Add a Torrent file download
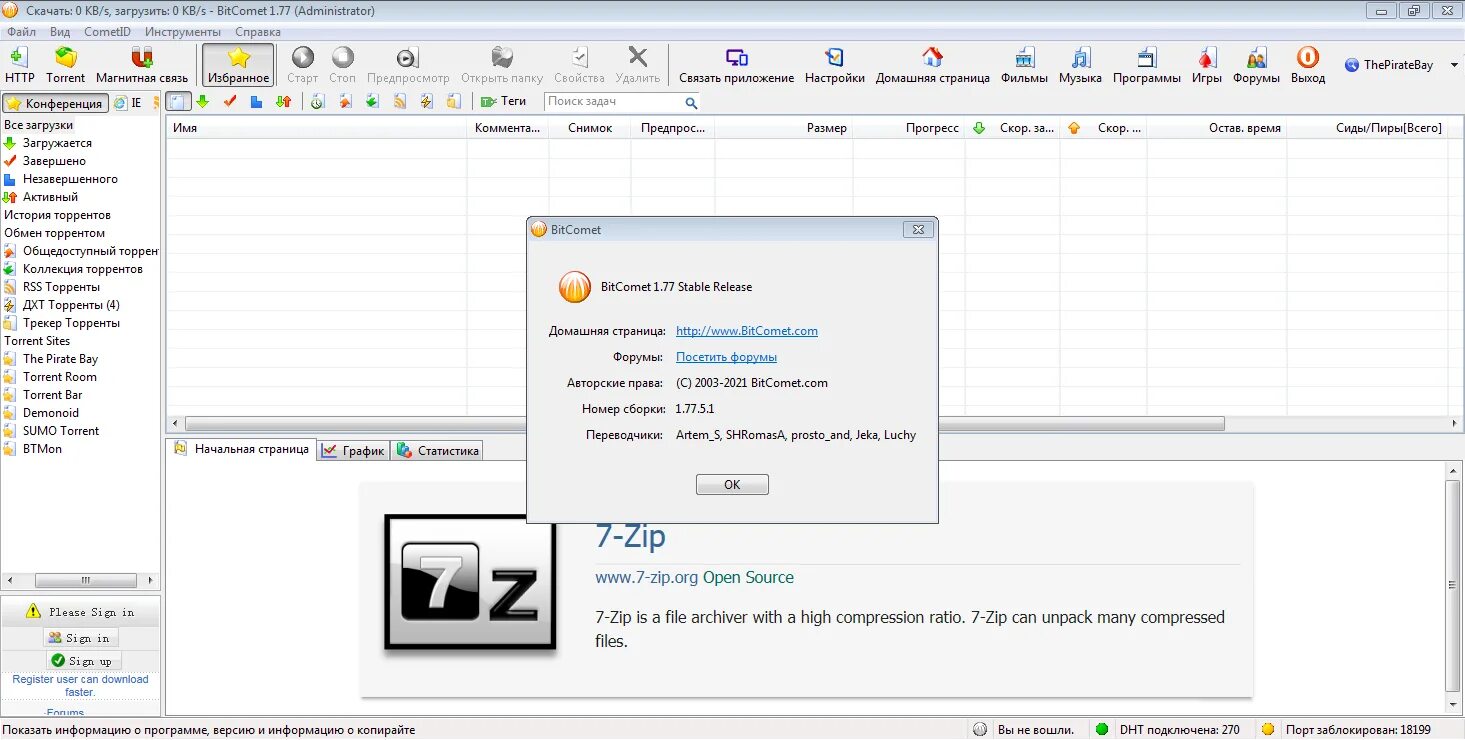Screen dimensions: 1465x740 tap(66, 64)
